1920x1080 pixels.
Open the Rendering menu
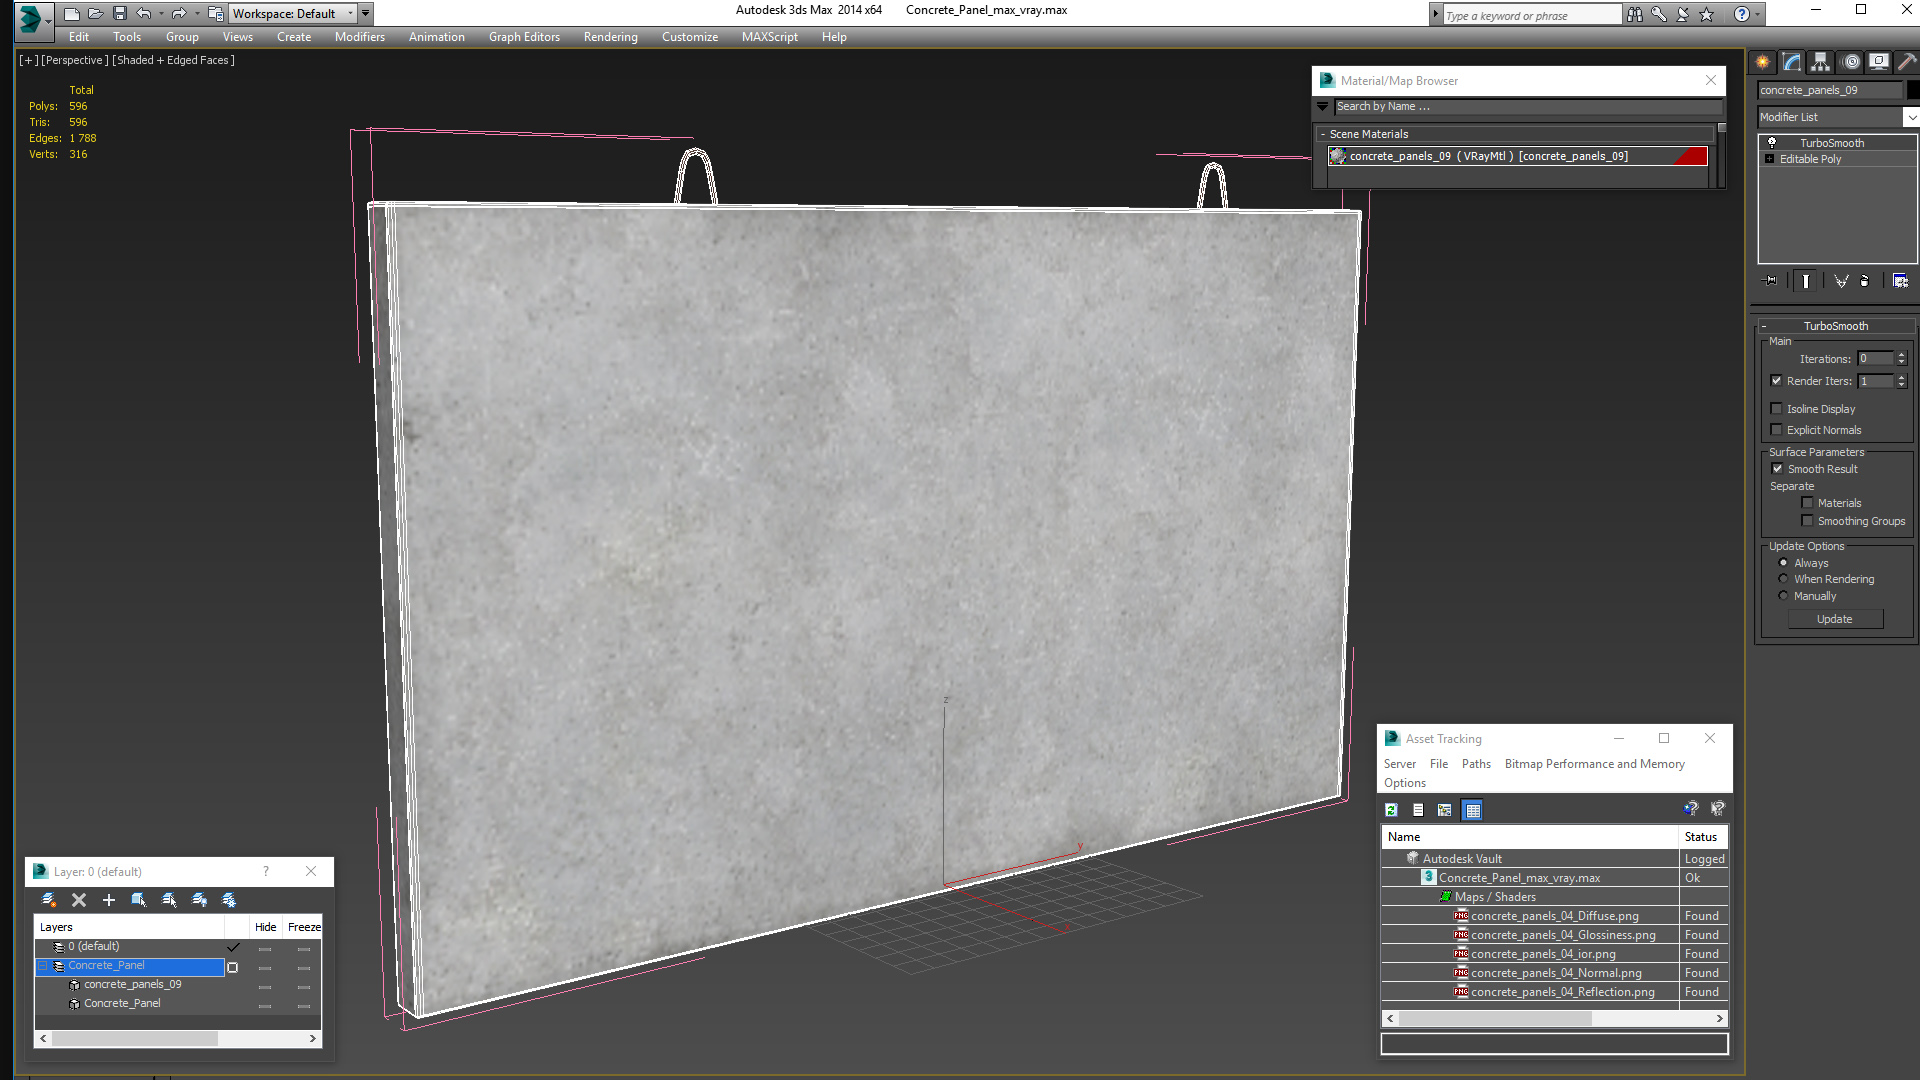611,37
